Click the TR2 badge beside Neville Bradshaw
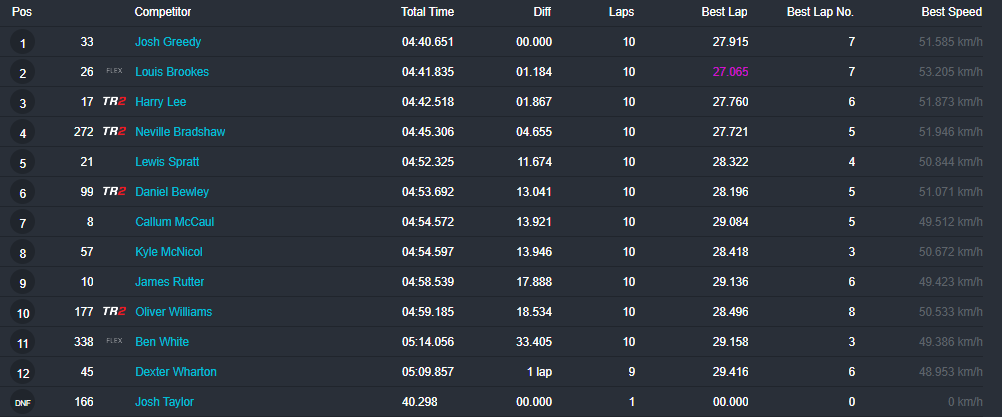This screenshot has height=417, width=1002. [x=114, y=132]
